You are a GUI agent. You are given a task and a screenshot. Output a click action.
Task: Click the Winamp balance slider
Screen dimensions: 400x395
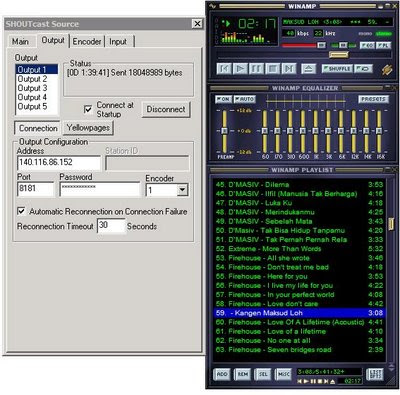point(343,45)
